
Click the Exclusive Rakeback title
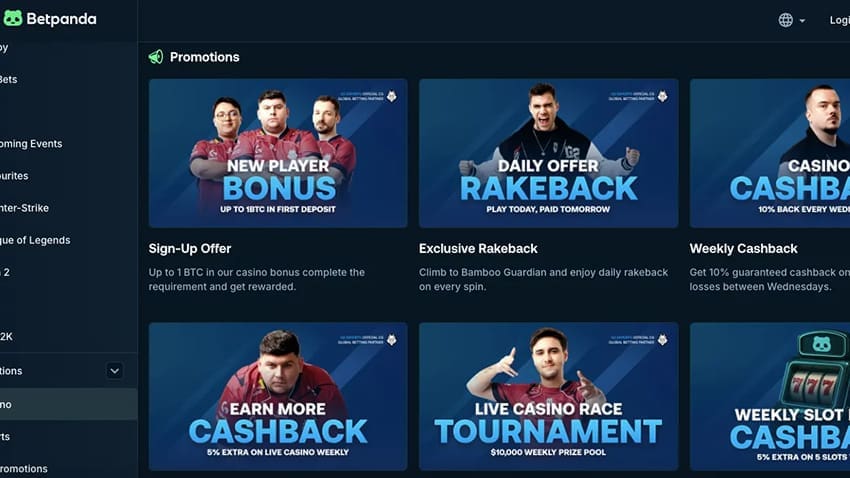[478, 249]
